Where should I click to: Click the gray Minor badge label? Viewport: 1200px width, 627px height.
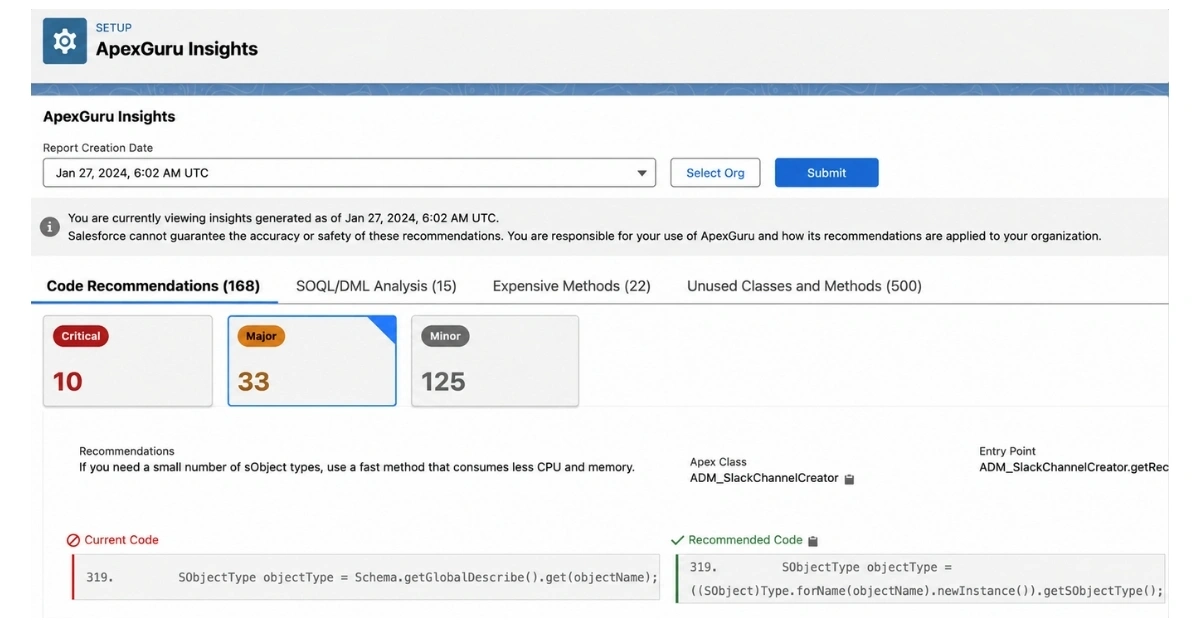click(x=445, y=336)
